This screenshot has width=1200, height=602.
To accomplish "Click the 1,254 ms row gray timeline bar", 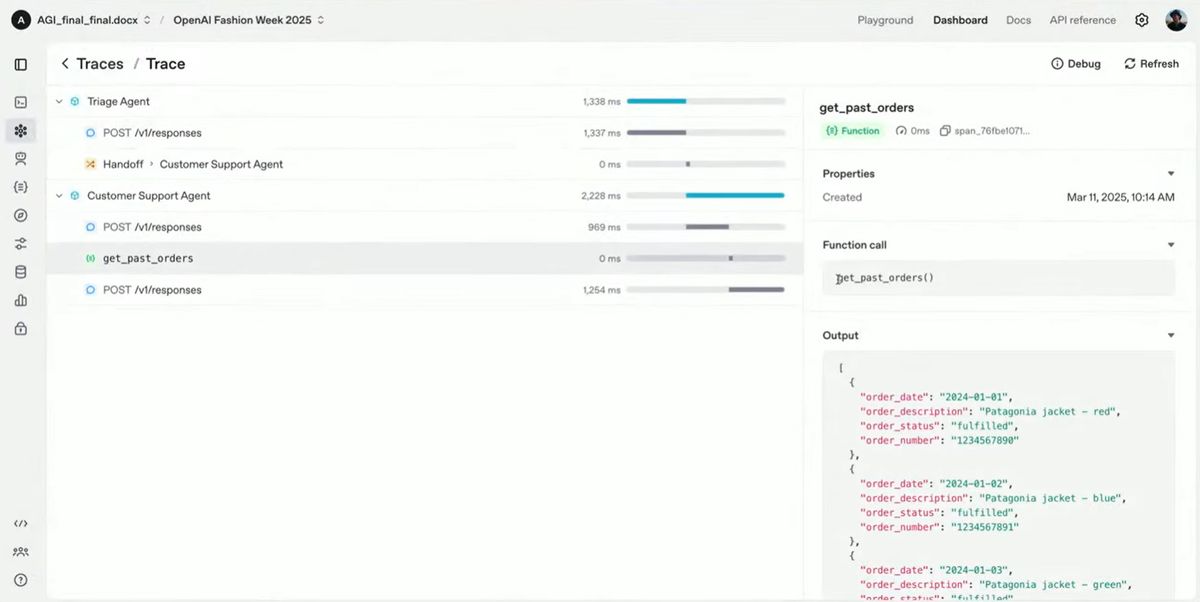I will coord(756,289).
